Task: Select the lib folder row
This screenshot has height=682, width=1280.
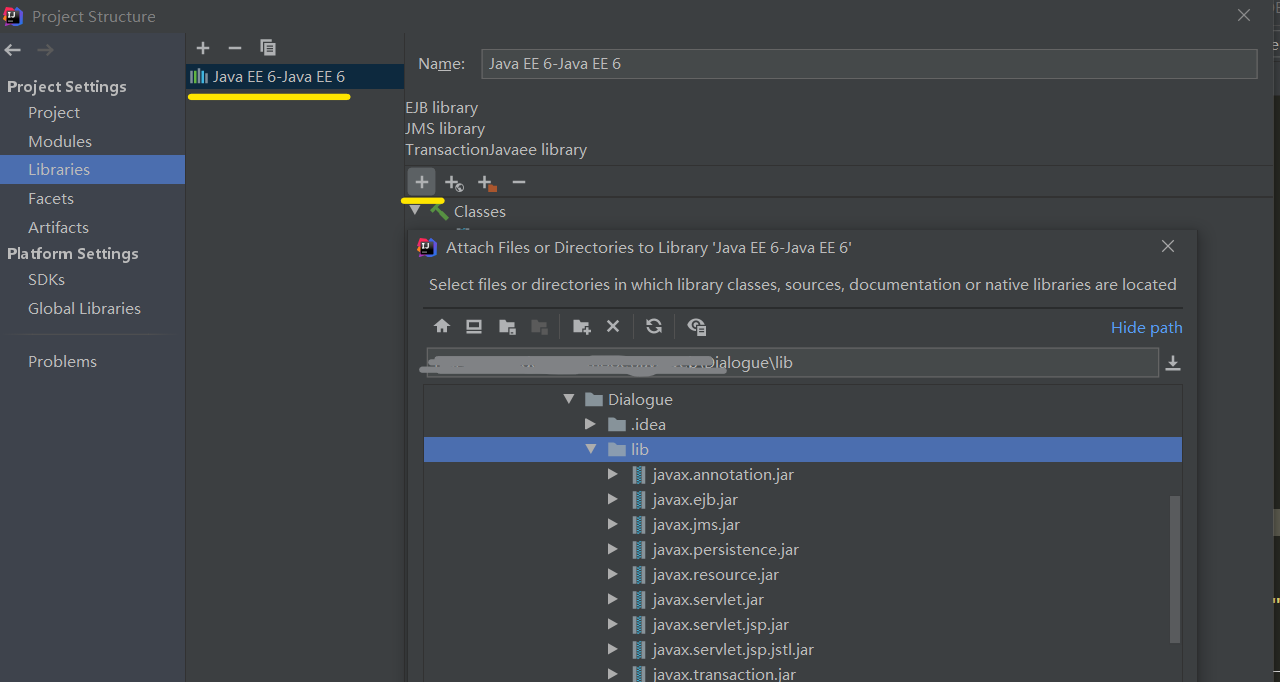Action: pos(802,449)
